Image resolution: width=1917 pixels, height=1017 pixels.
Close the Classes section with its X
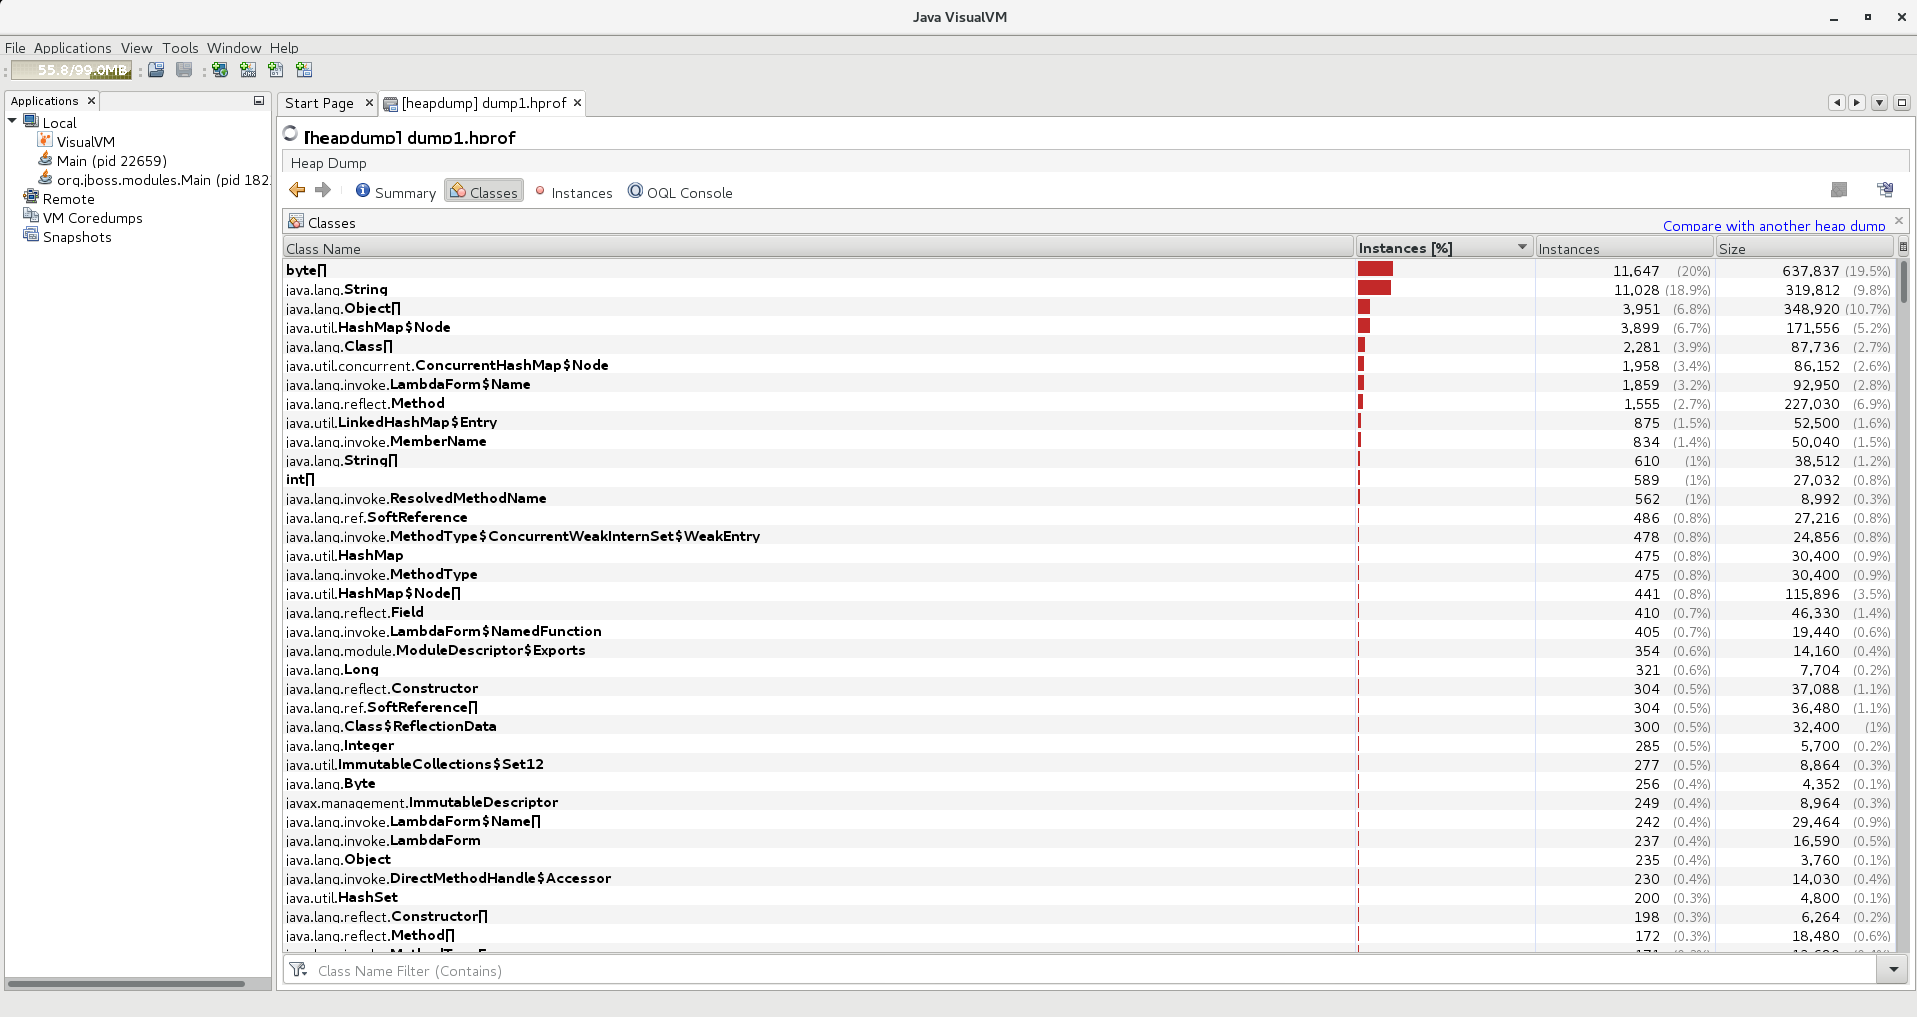tap(1899, 221)
